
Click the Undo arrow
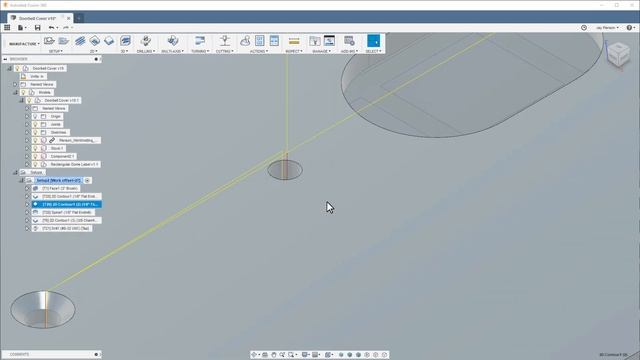51,27
